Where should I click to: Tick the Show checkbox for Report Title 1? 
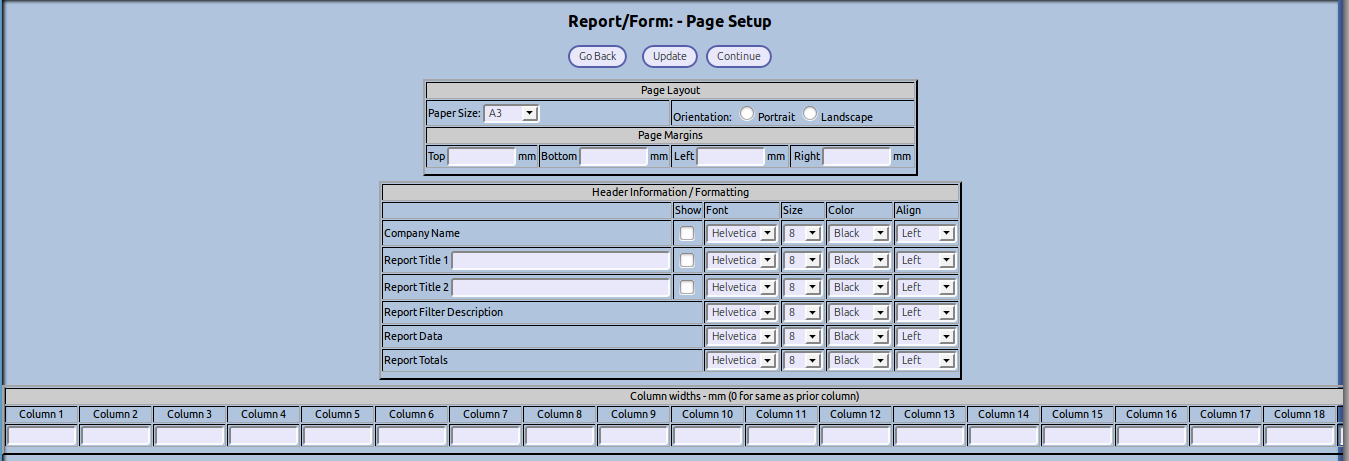tap(687, 260)
